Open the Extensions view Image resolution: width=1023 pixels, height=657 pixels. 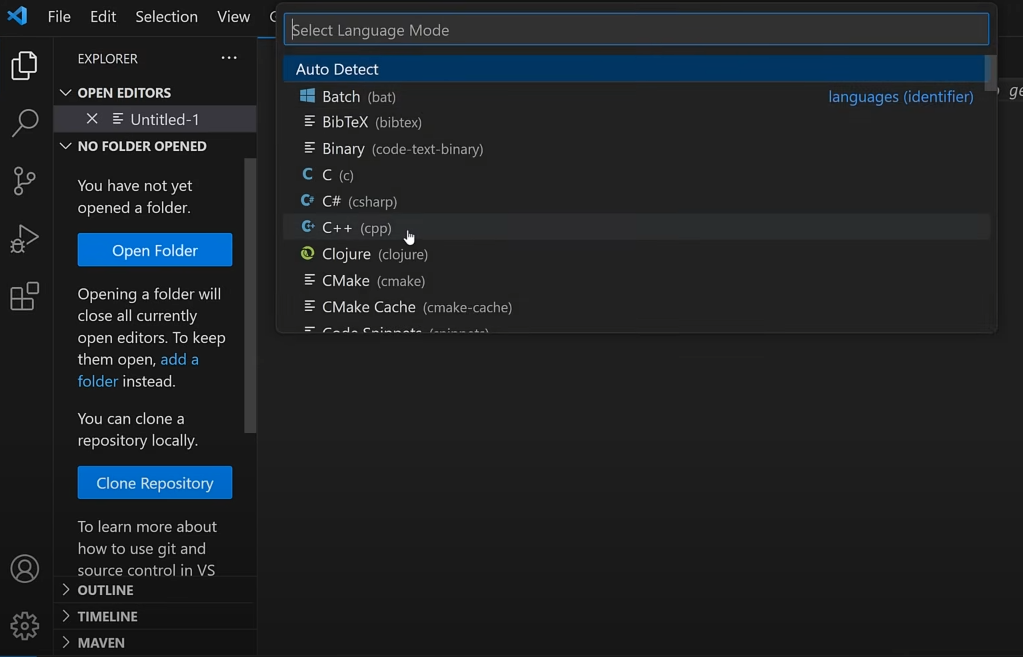(24, 296)
